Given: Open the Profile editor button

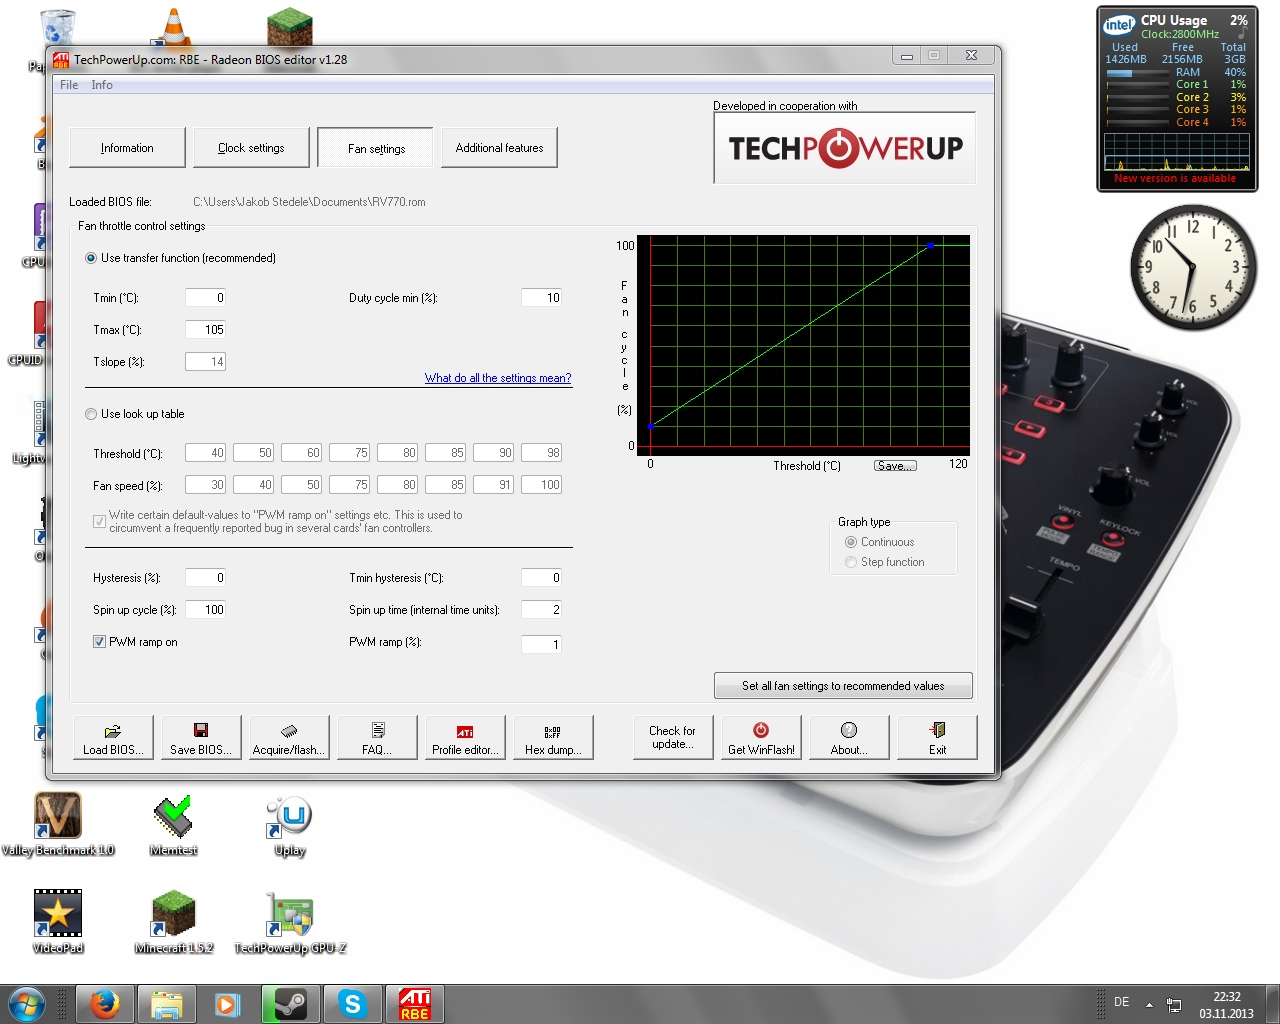Looking at the screenshot, I should pyautogui.click(x=465, y=738).
